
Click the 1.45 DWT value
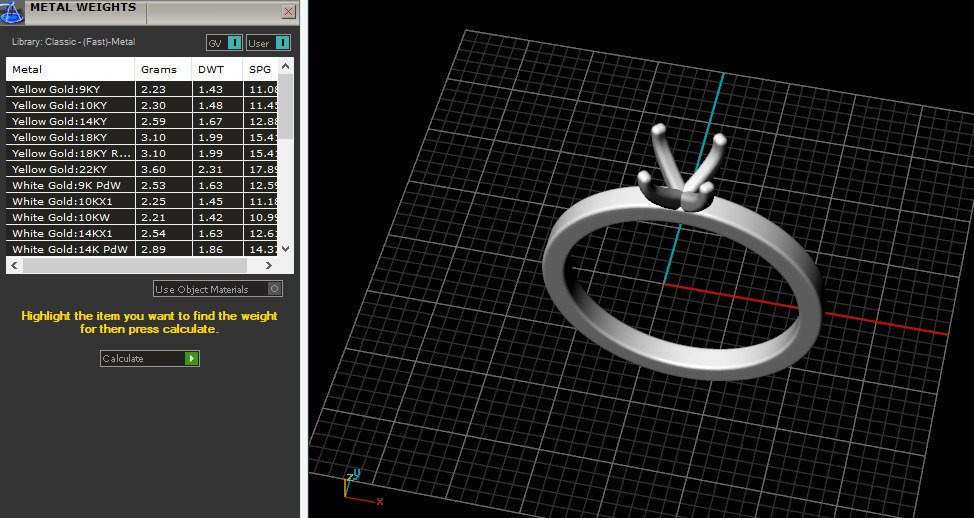click(x=211, y=201)
